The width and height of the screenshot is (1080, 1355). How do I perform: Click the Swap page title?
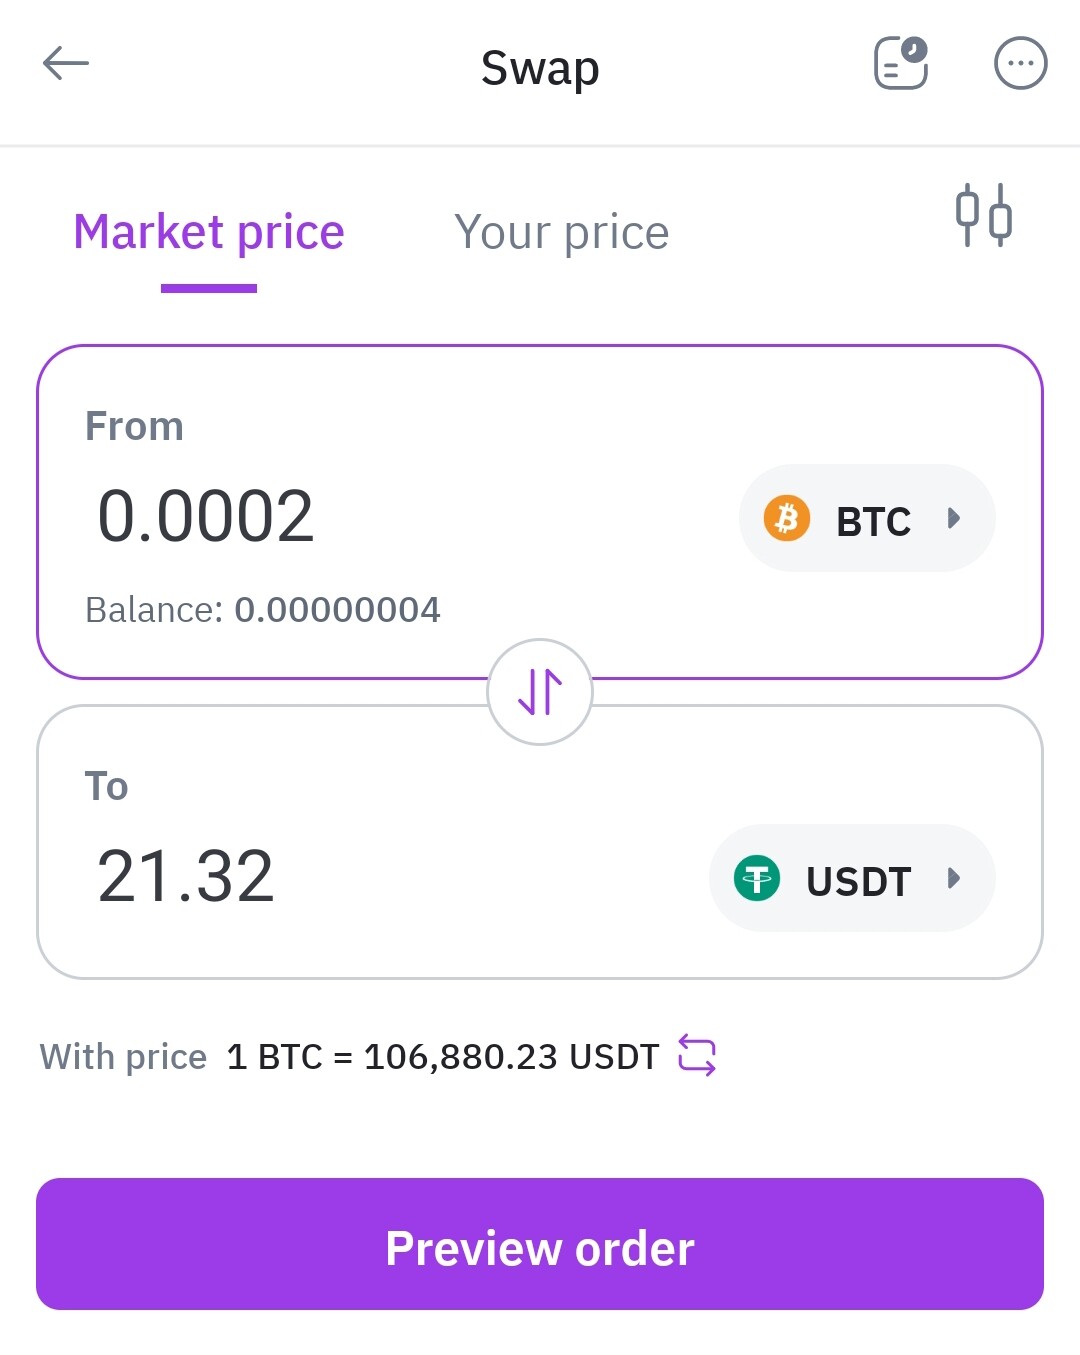click(540, 68)
